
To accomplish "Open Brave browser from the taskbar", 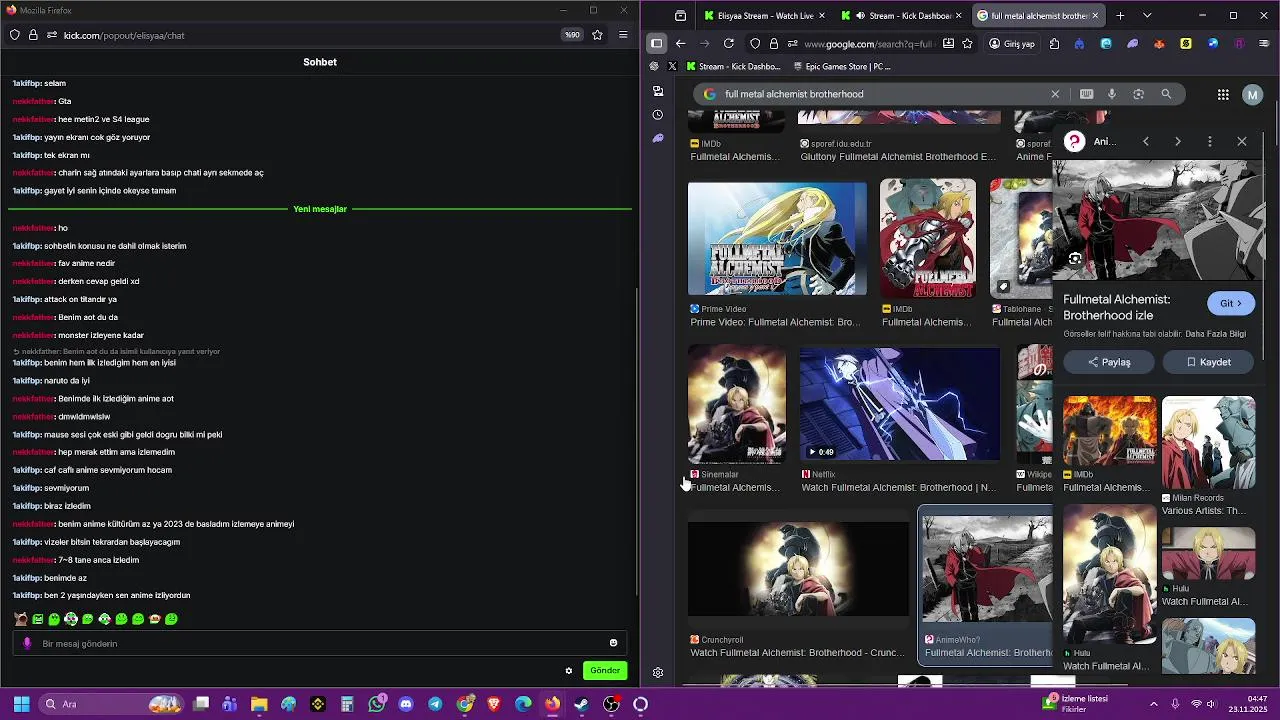I will coord(493,704).
